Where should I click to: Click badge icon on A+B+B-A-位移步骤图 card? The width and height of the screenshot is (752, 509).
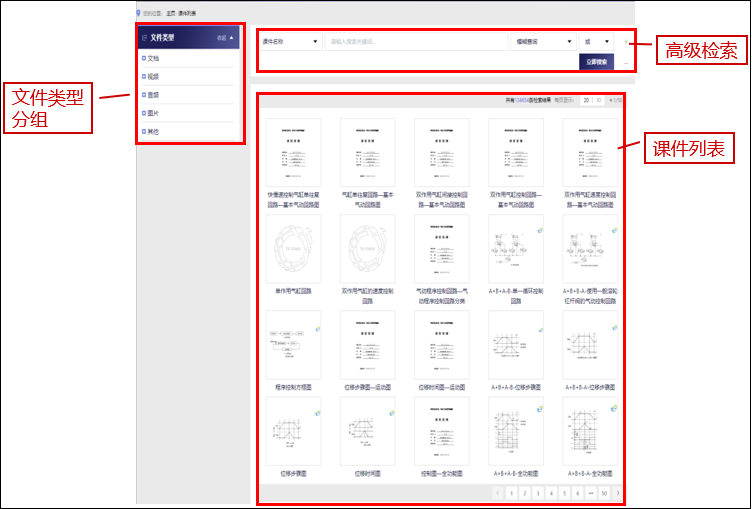coord(615,328)
